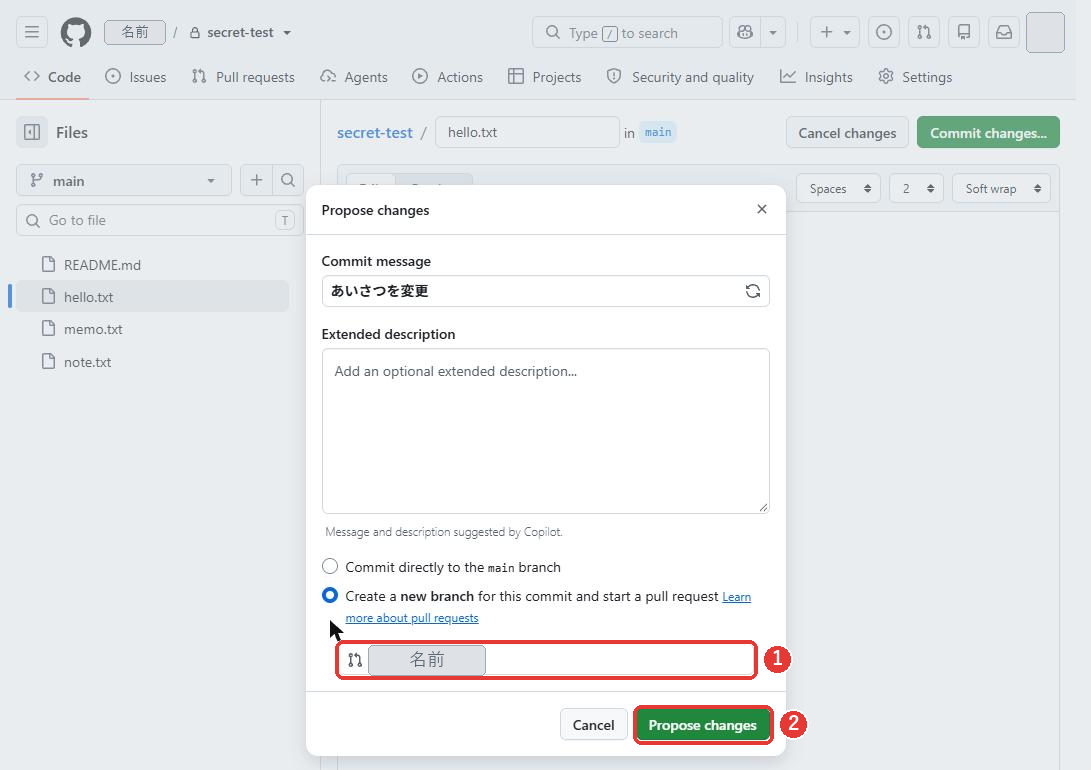Click the search bar in header
Viewport: 1091px width, 770px height.
[627, 33]
